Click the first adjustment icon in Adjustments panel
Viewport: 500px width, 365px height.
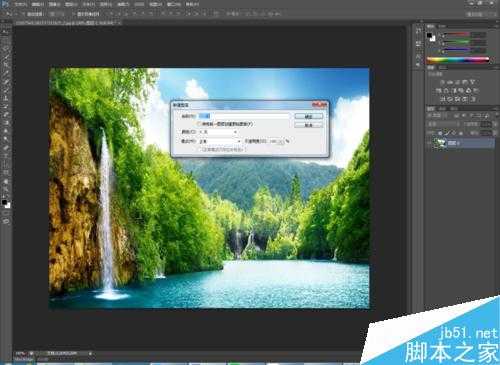(x=442, y=82)
